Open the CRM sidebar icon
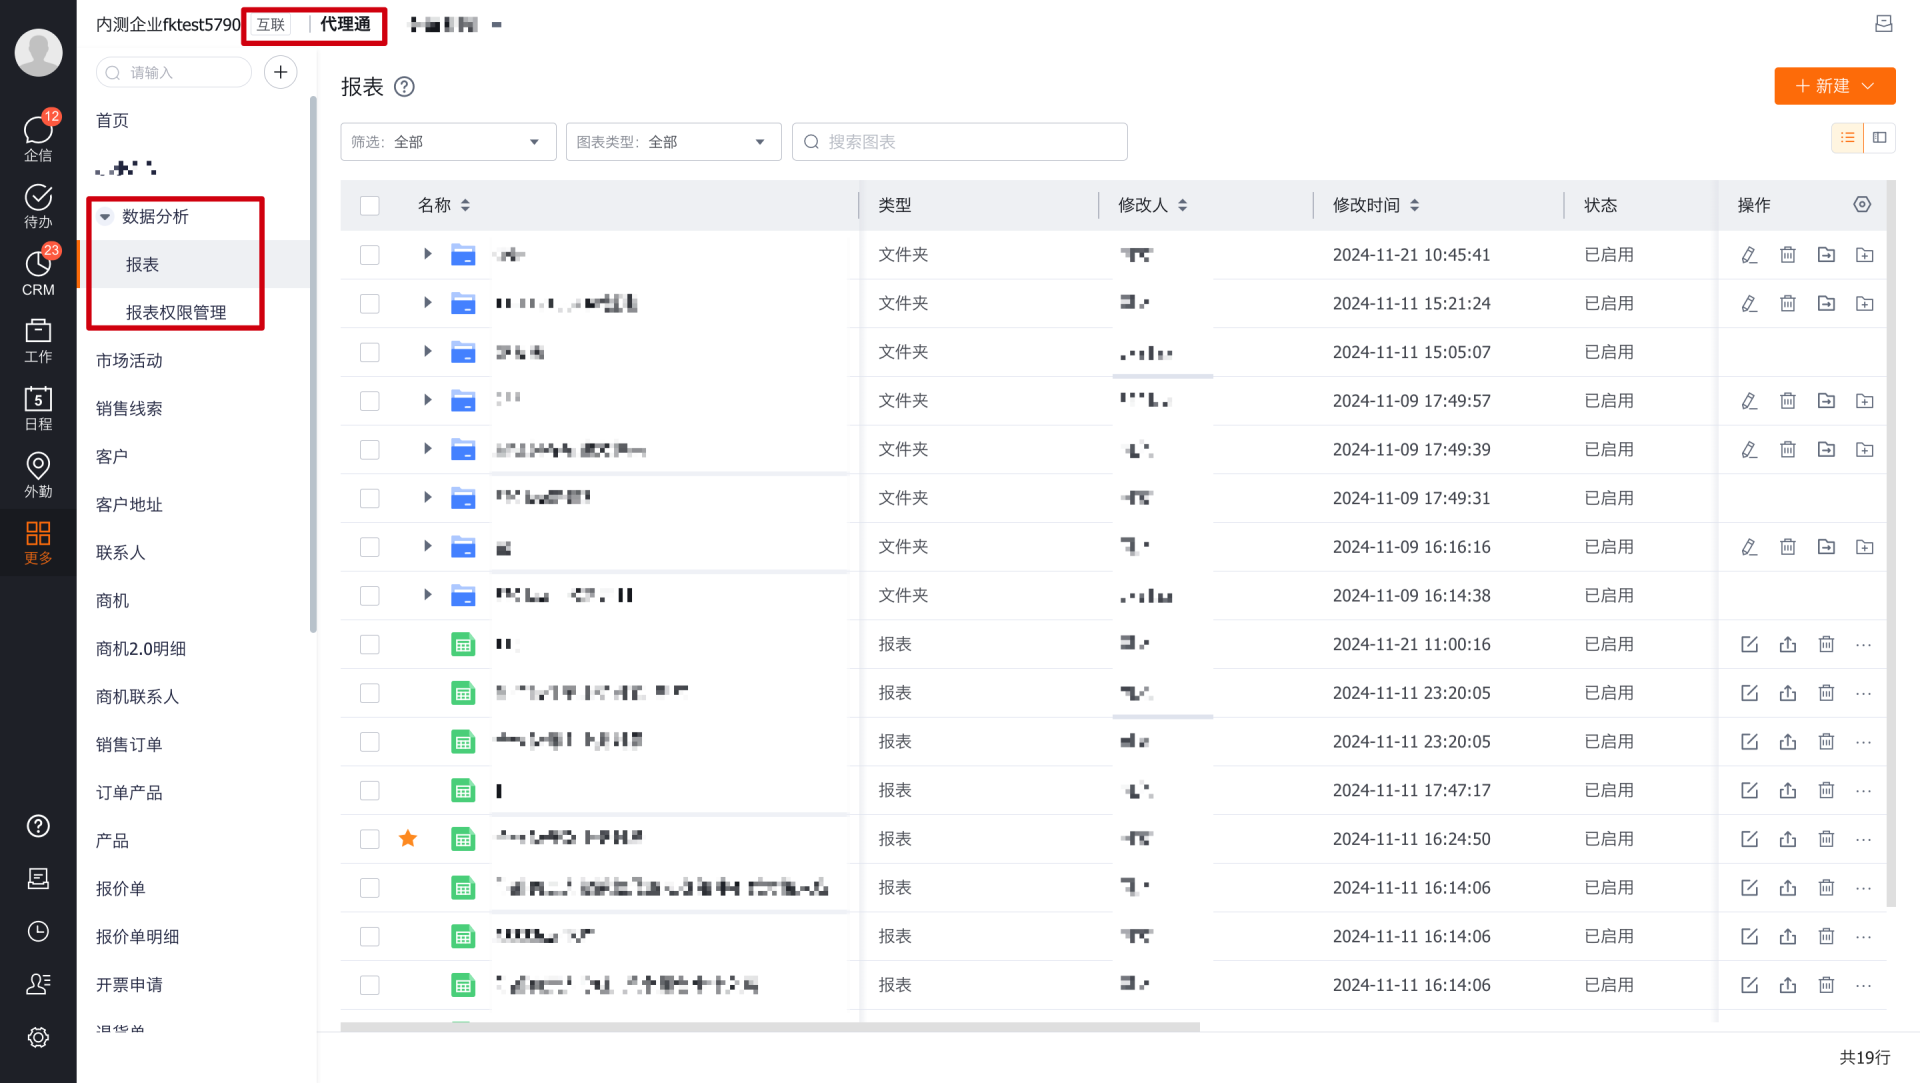 pyautogui.click(x=38, y=272)
